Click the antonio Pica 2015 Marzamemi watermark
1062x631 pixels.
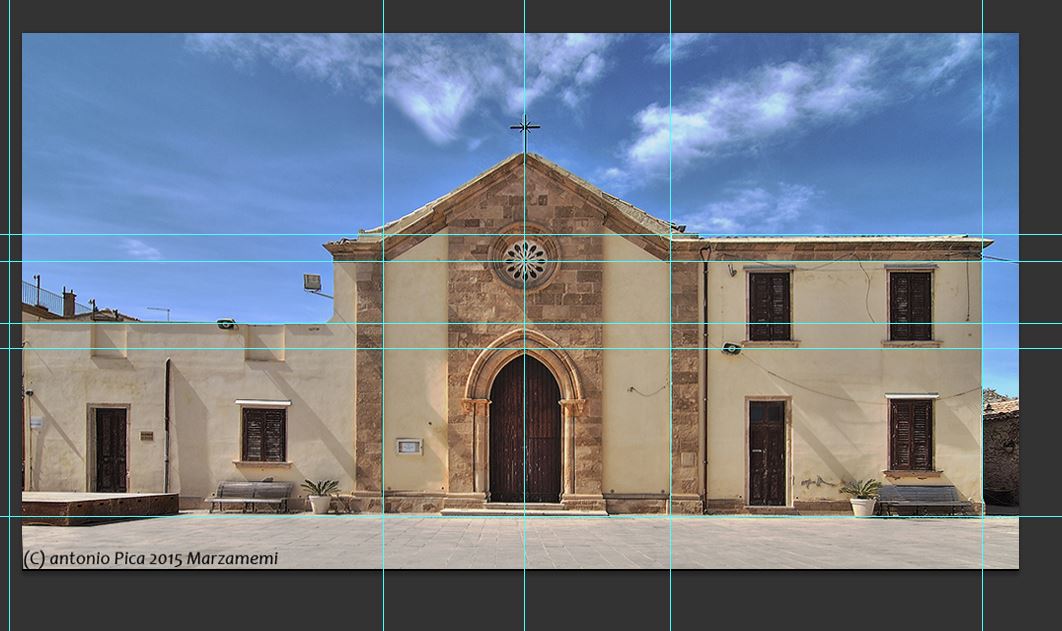tap(151, 559)
